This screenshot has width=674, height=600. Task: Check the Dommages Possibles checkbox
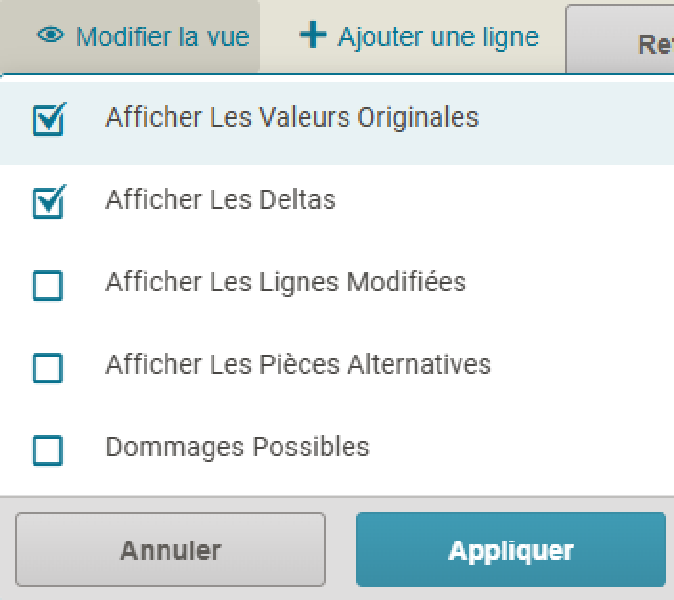[x=48, y=449]
